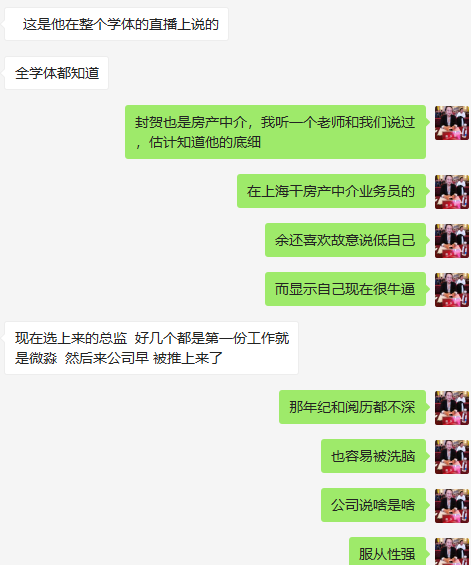Click white bubble about 现在选上来的总监
The width and height of the screenshot is (471, 565).
click(151, 348)
